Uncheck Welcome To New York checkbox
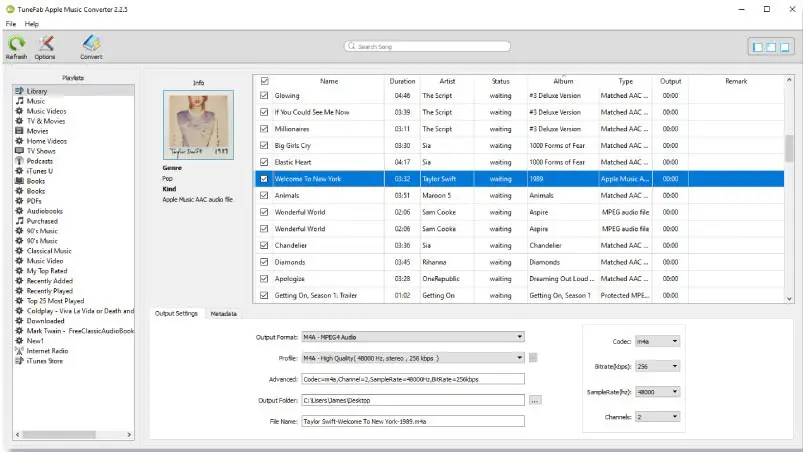The width and height of the screenshot is (803, 452). tap(264, 179)
